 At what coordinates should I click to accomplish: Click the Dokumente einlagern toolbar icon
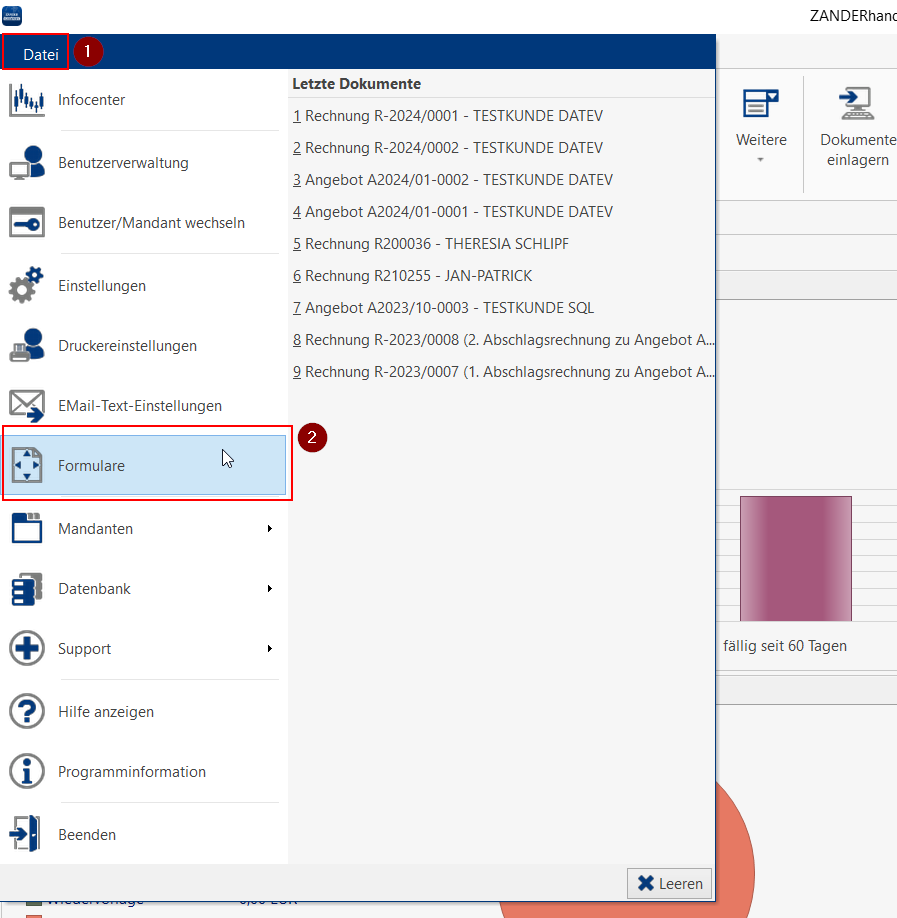pos(857,104)
